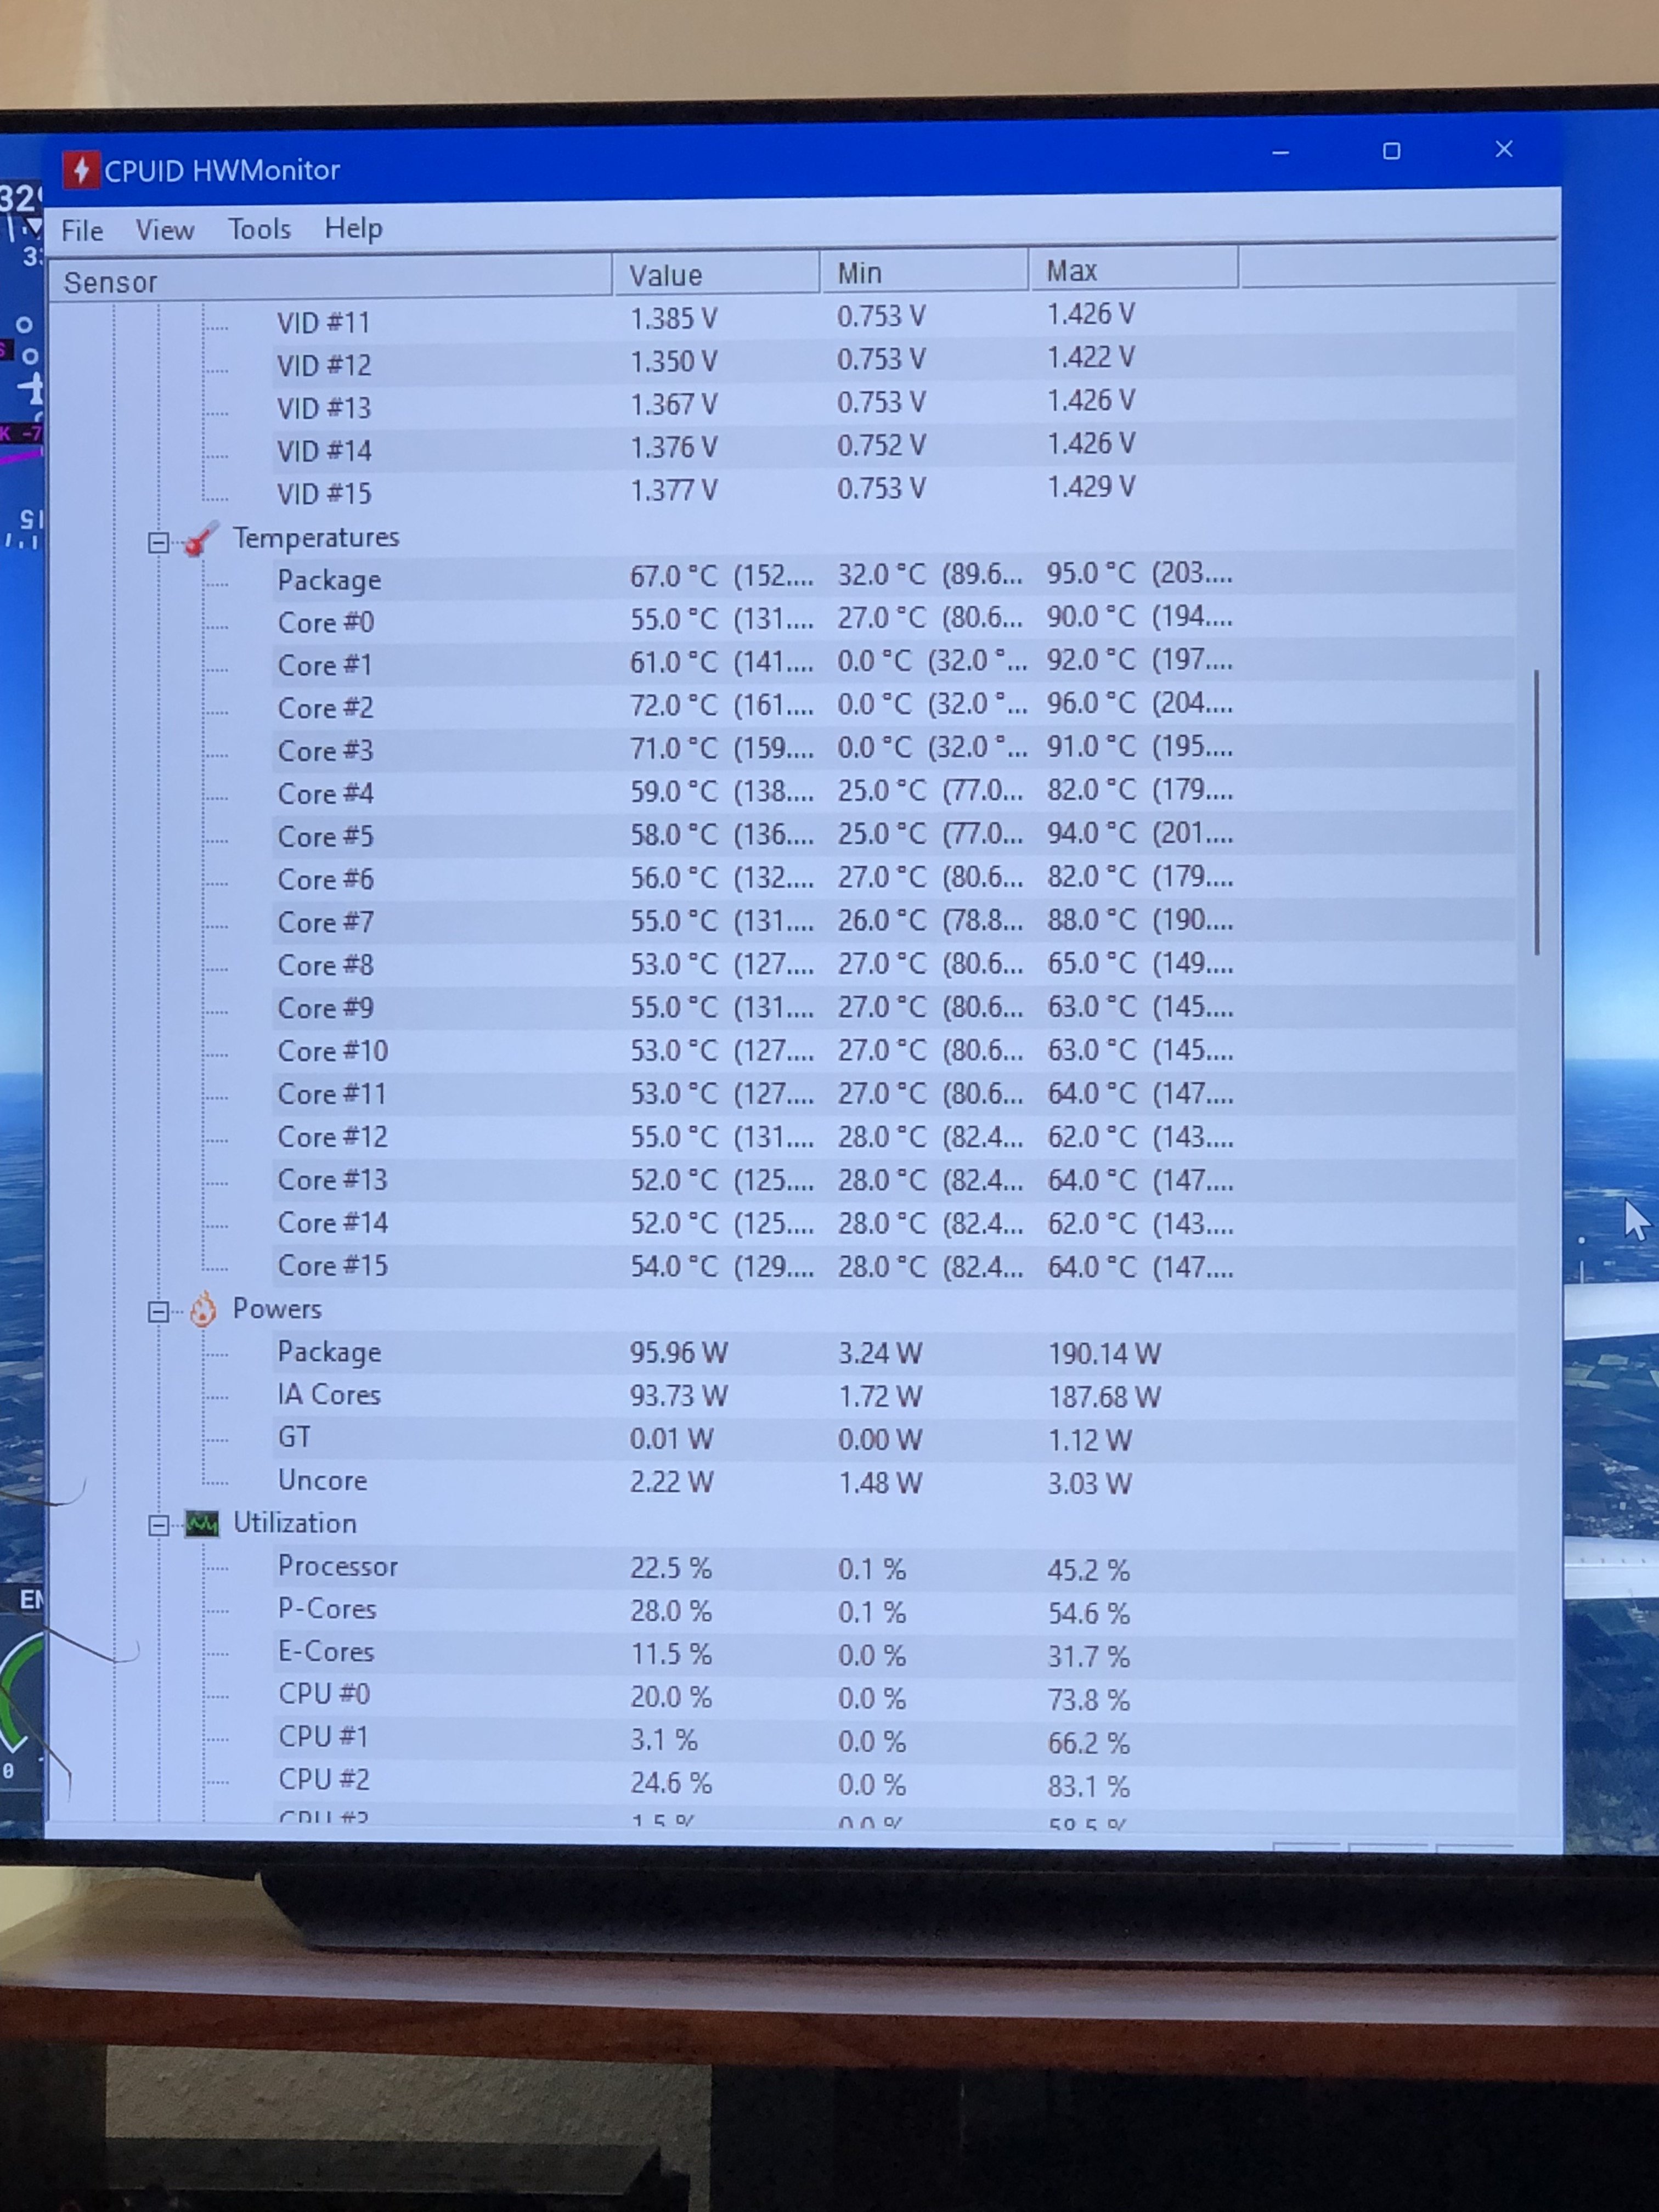
Task: Select the Core #2 temperature row
Action: click(x=326, y=708)
